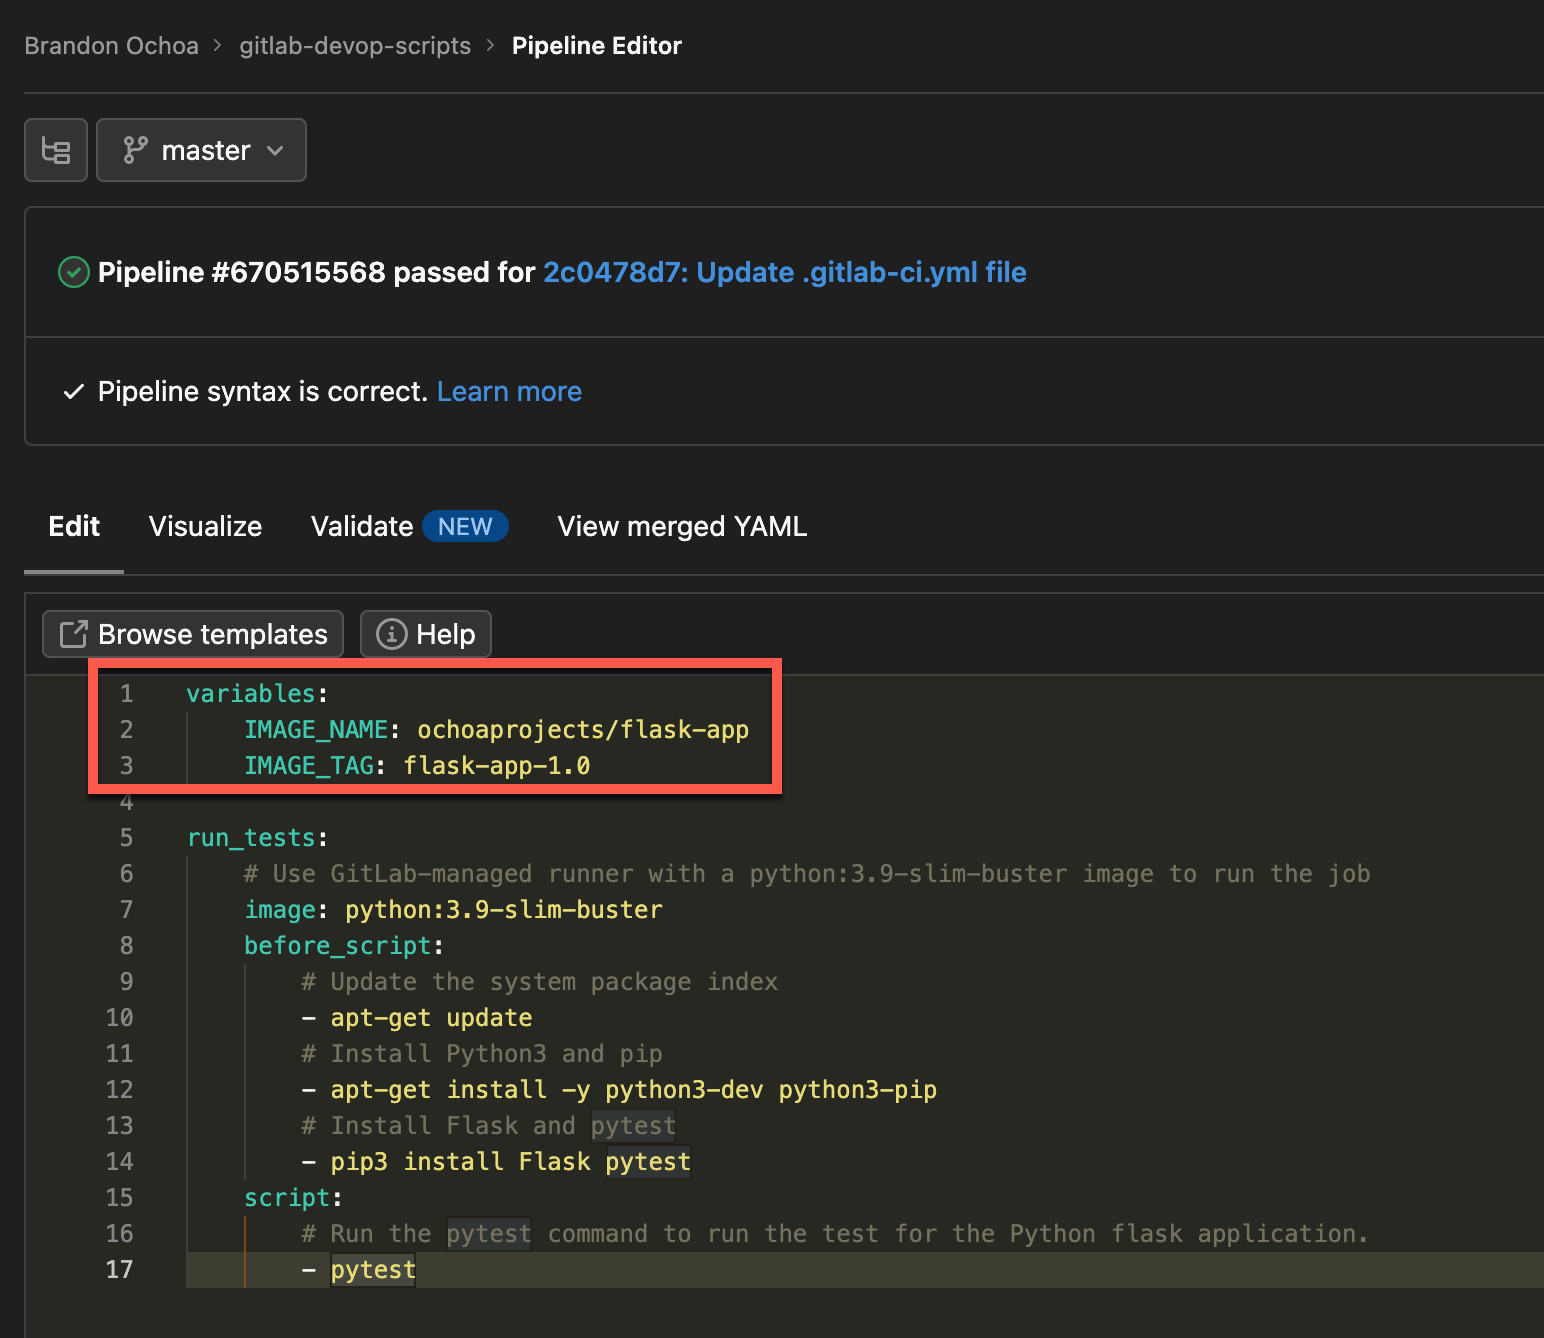Image resolution: width=1544 pixels, height=1338 pixels.
Task: Select the Edit tab
Action: click(73, 526)
